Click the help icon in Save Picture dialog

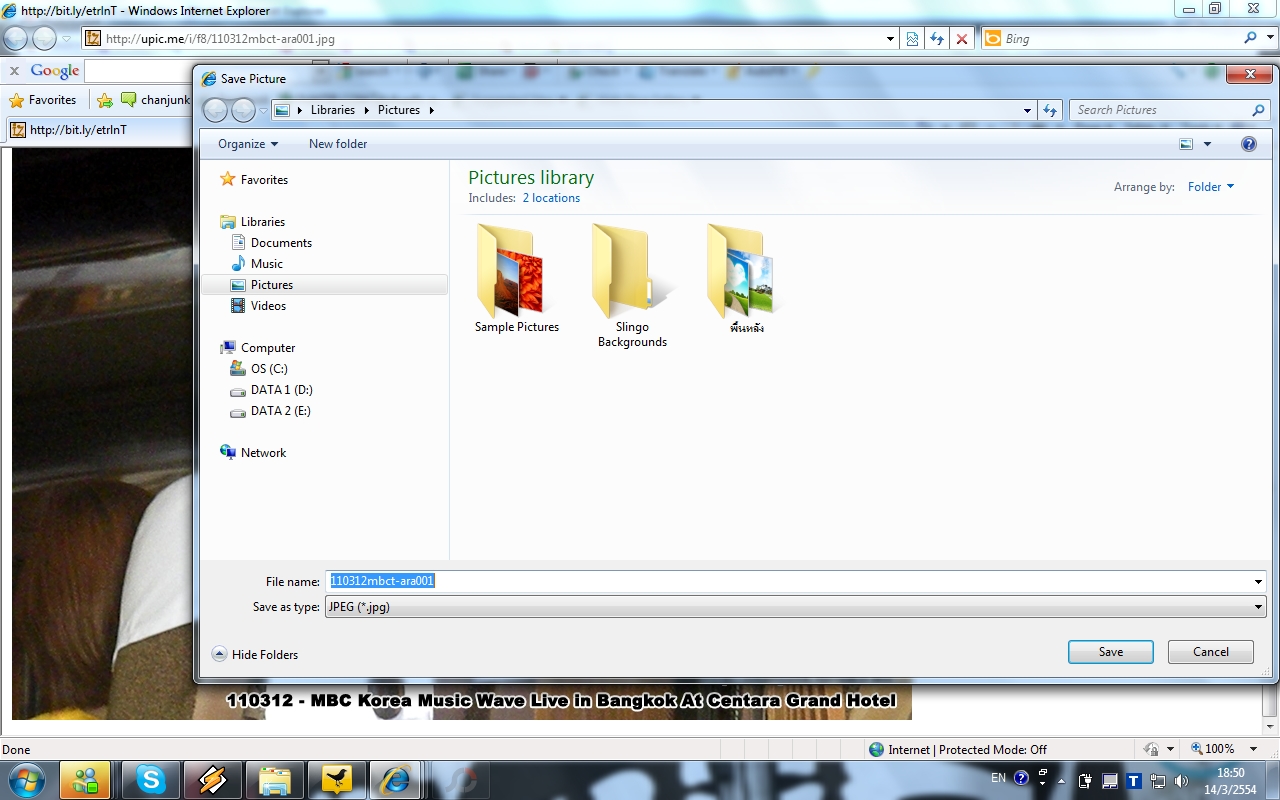[x=1248, y=144]
